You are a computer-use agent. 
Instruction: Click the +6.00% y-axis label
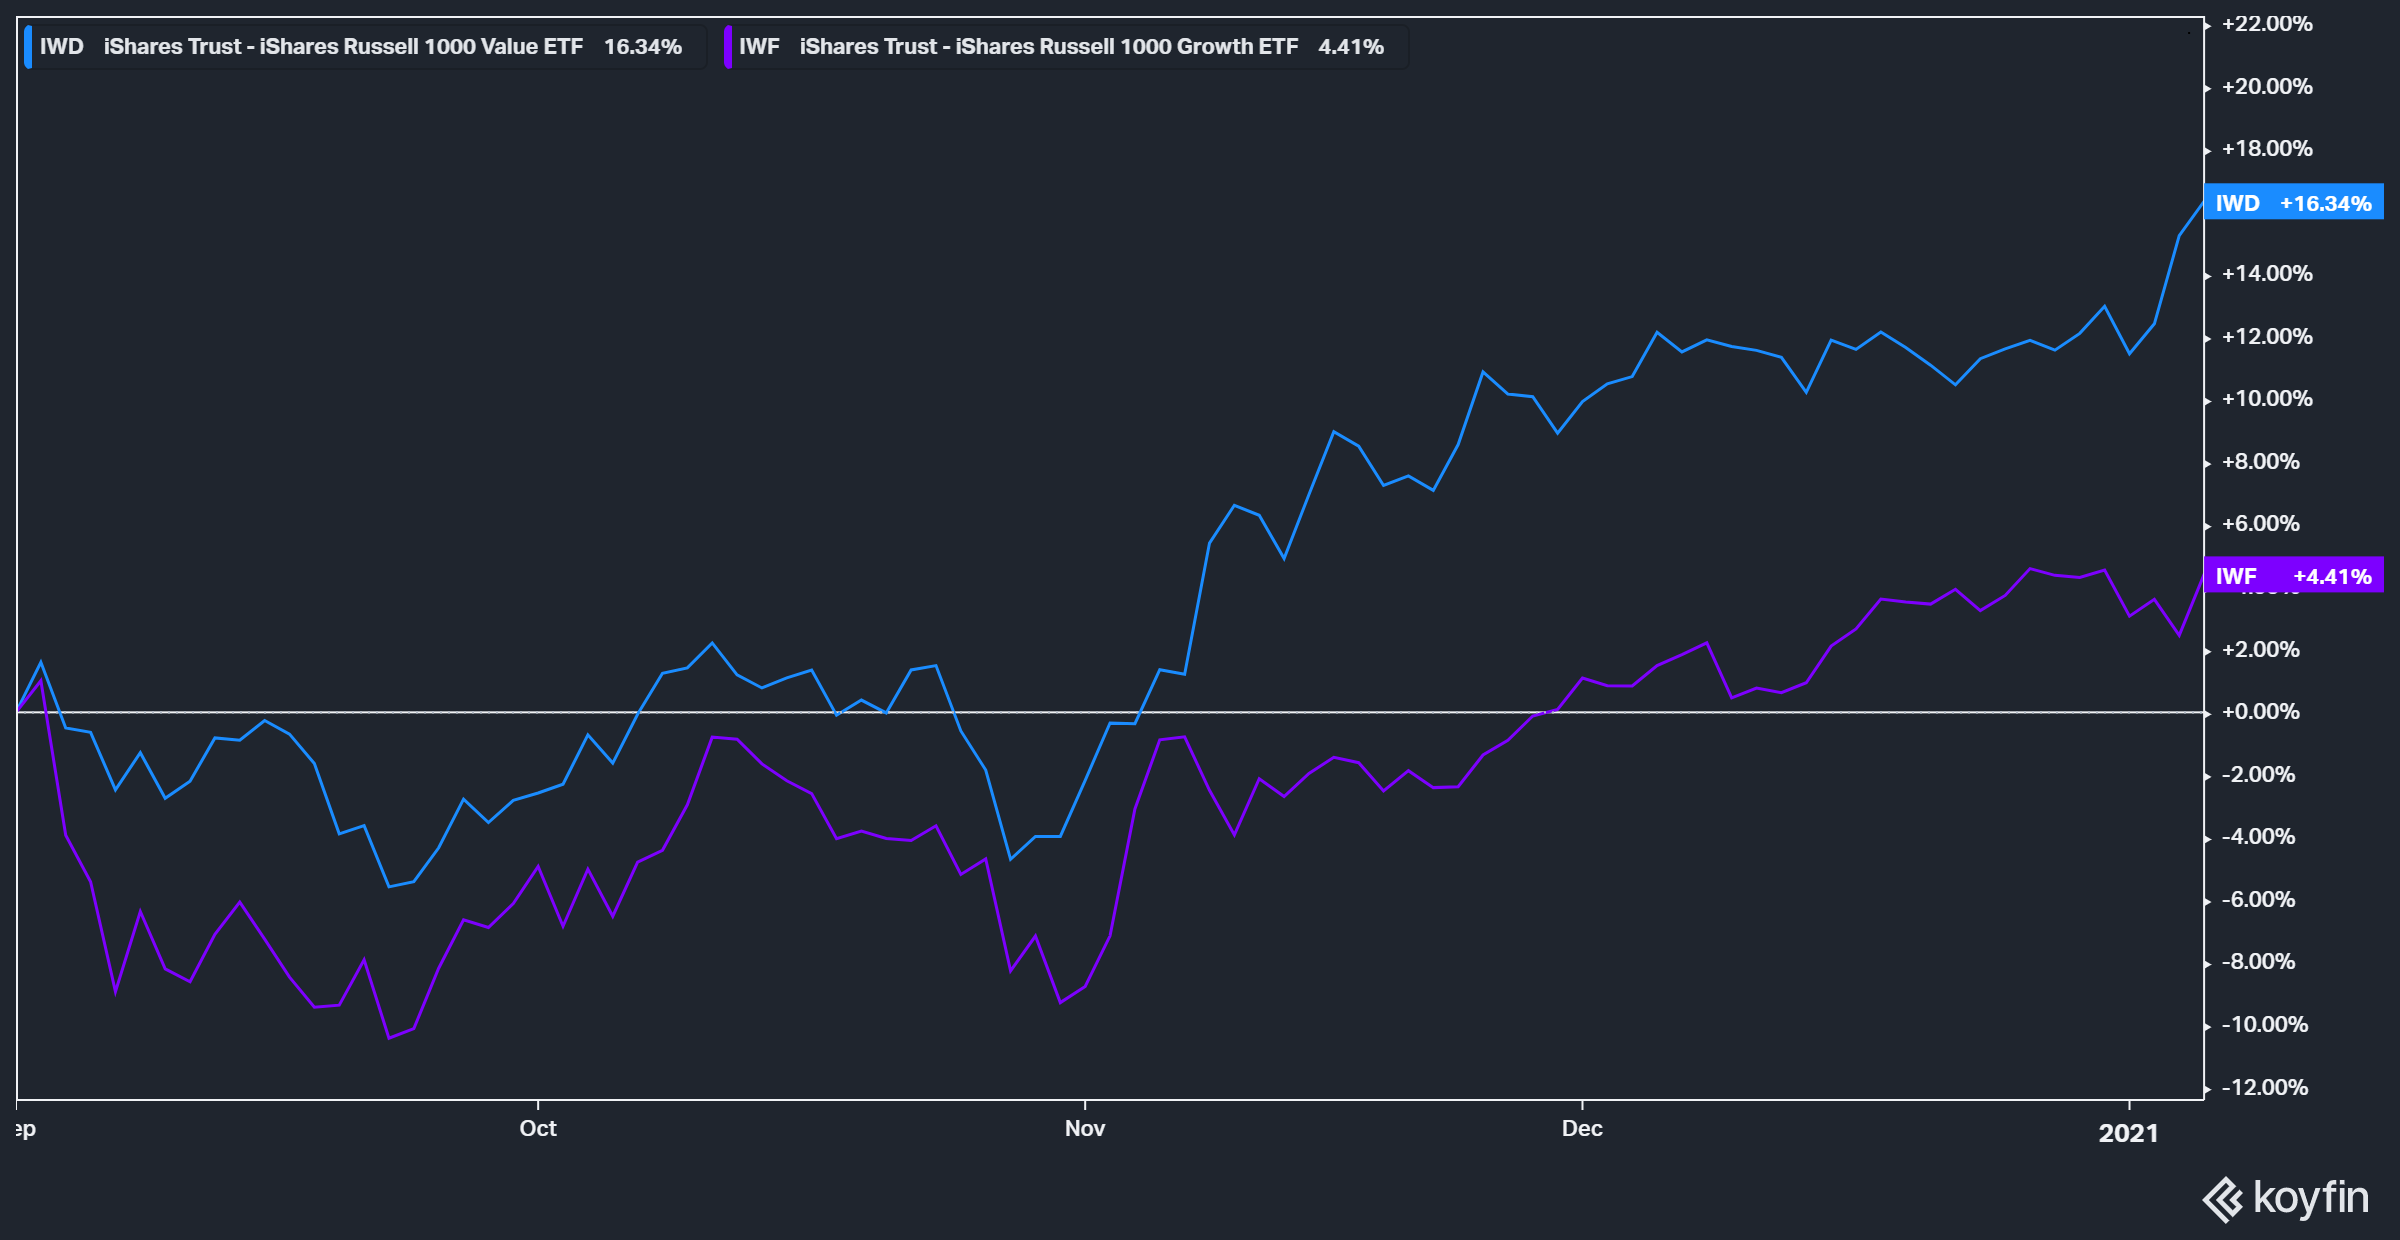[x=2260, y=524]
